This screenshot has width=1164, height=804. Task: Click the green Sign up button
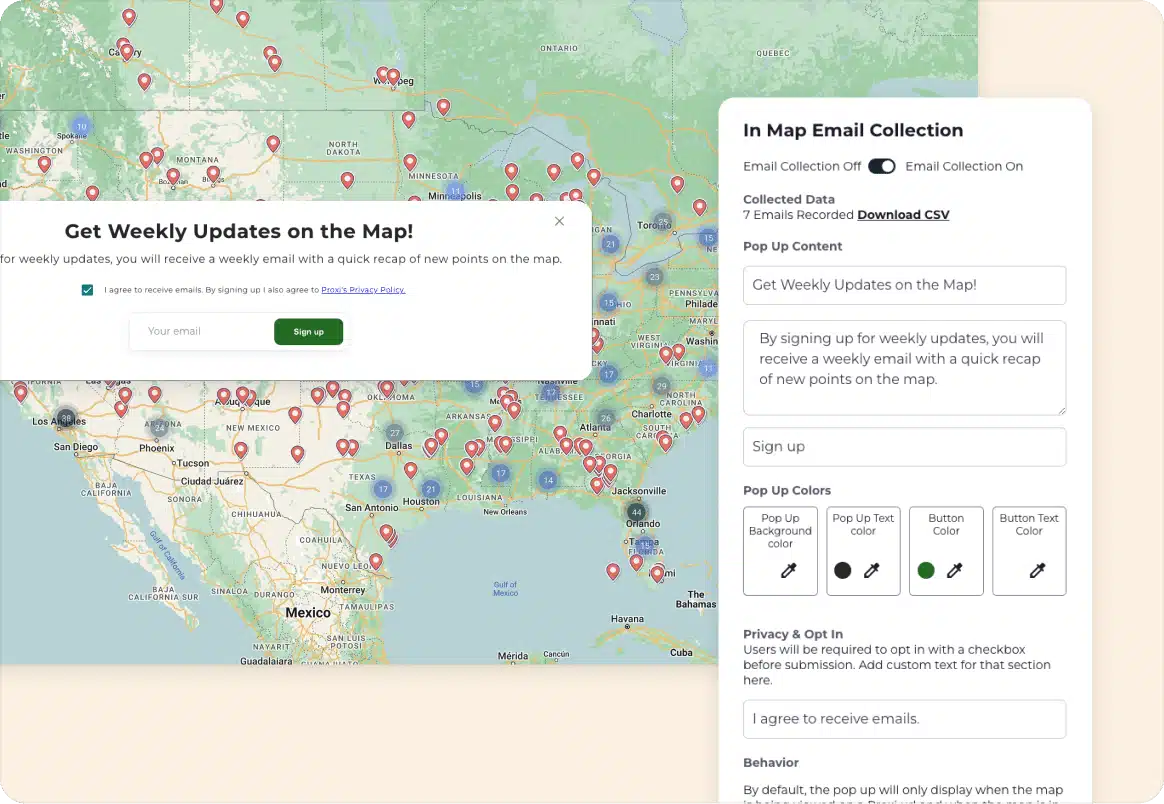308,332
